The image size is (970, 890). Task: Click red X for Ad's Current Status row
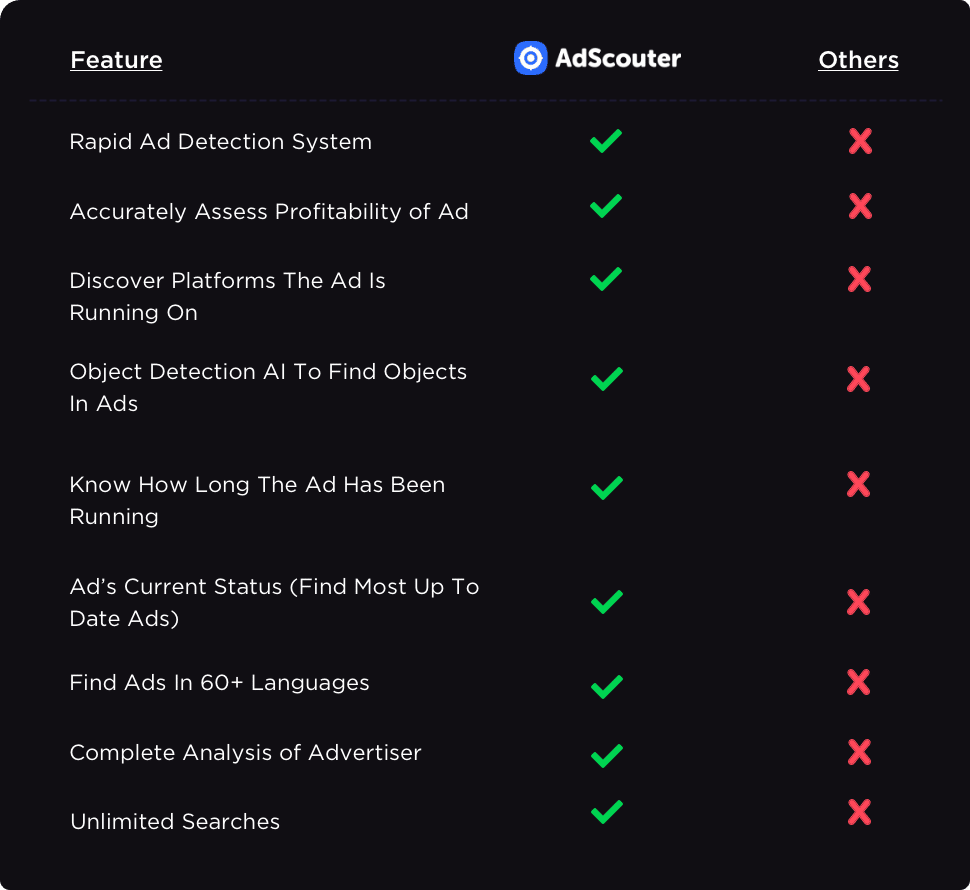859,602
